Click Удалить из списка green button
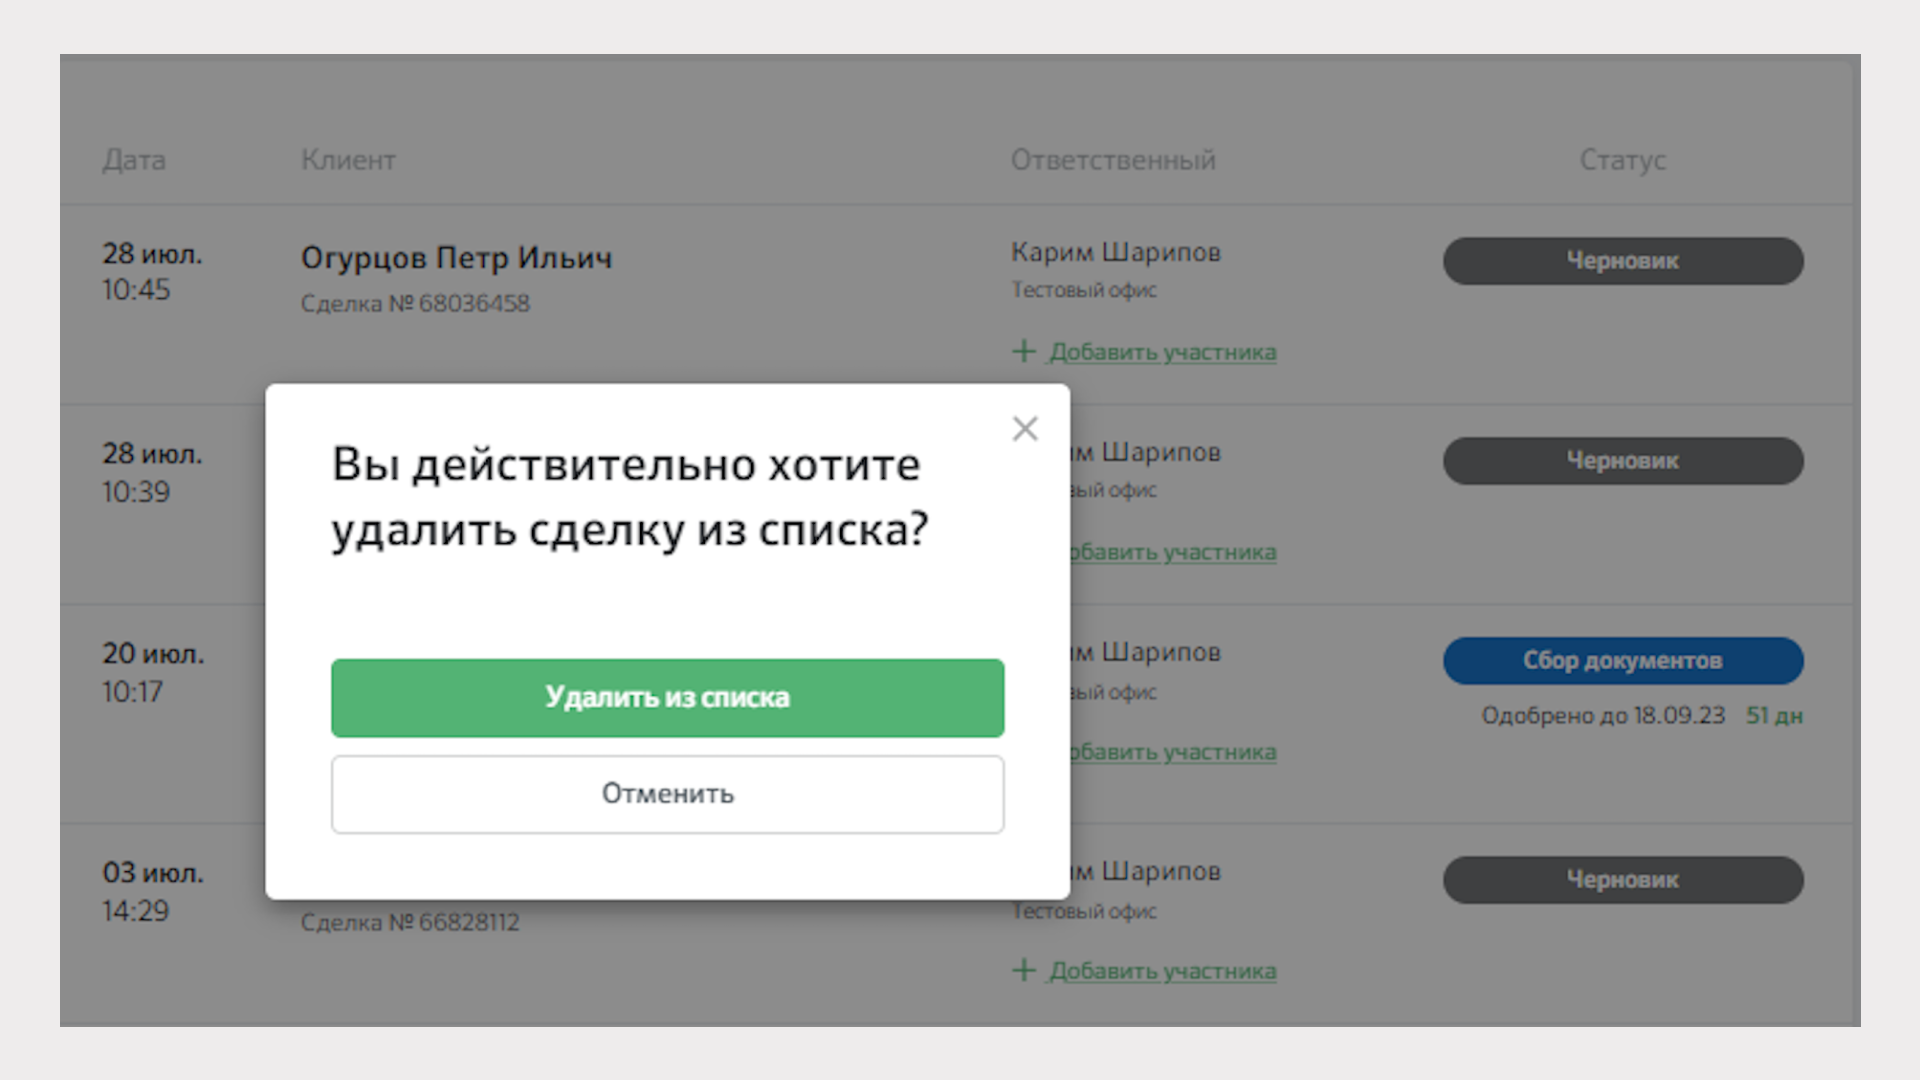The width and height of the screenshot is (1920, 1080). click(667, 698)
